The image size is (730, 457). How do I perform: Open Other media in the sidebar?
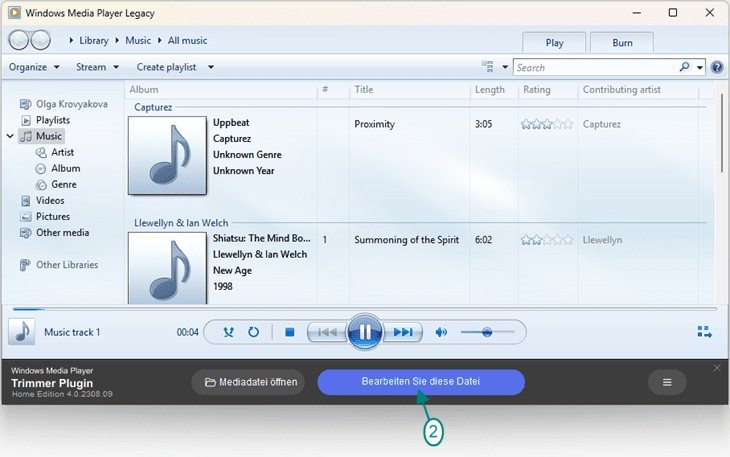tap(55, 233)
